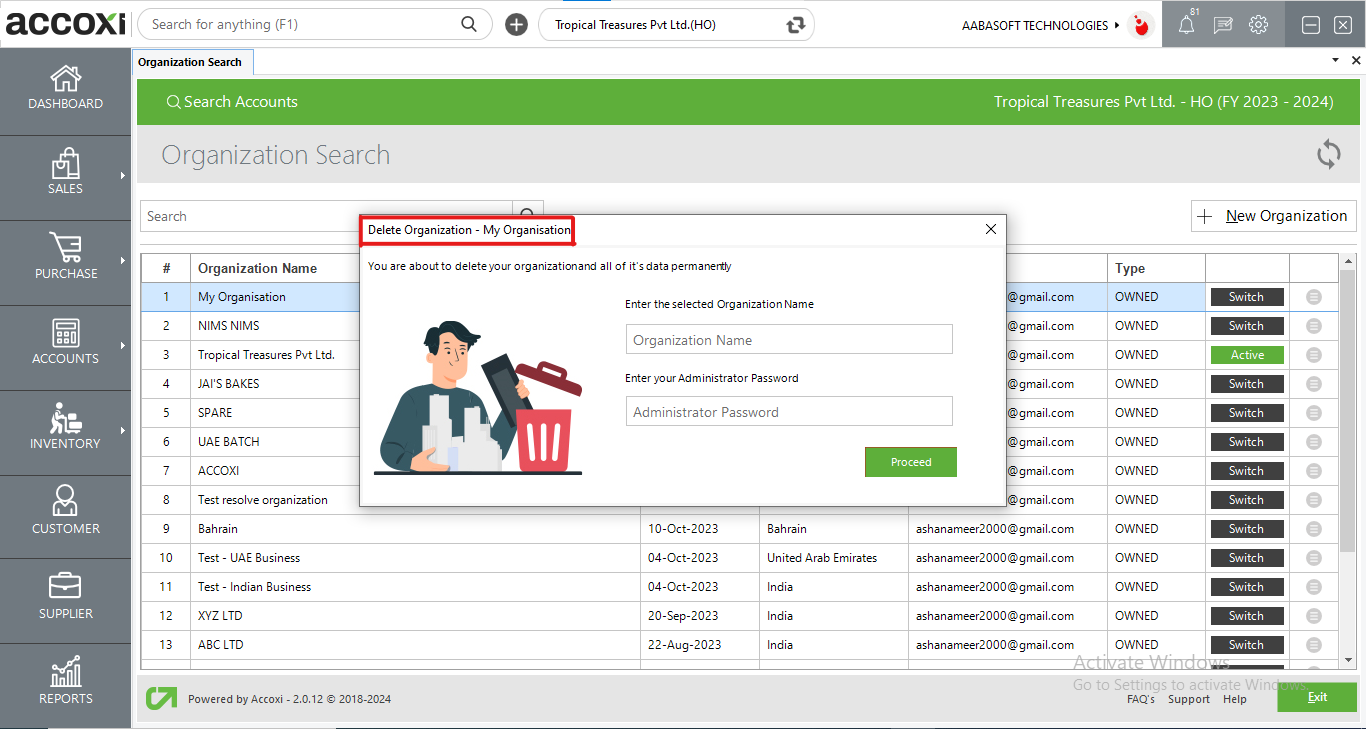
Task: Open the Purchase cart module
Action: point(65,248)
